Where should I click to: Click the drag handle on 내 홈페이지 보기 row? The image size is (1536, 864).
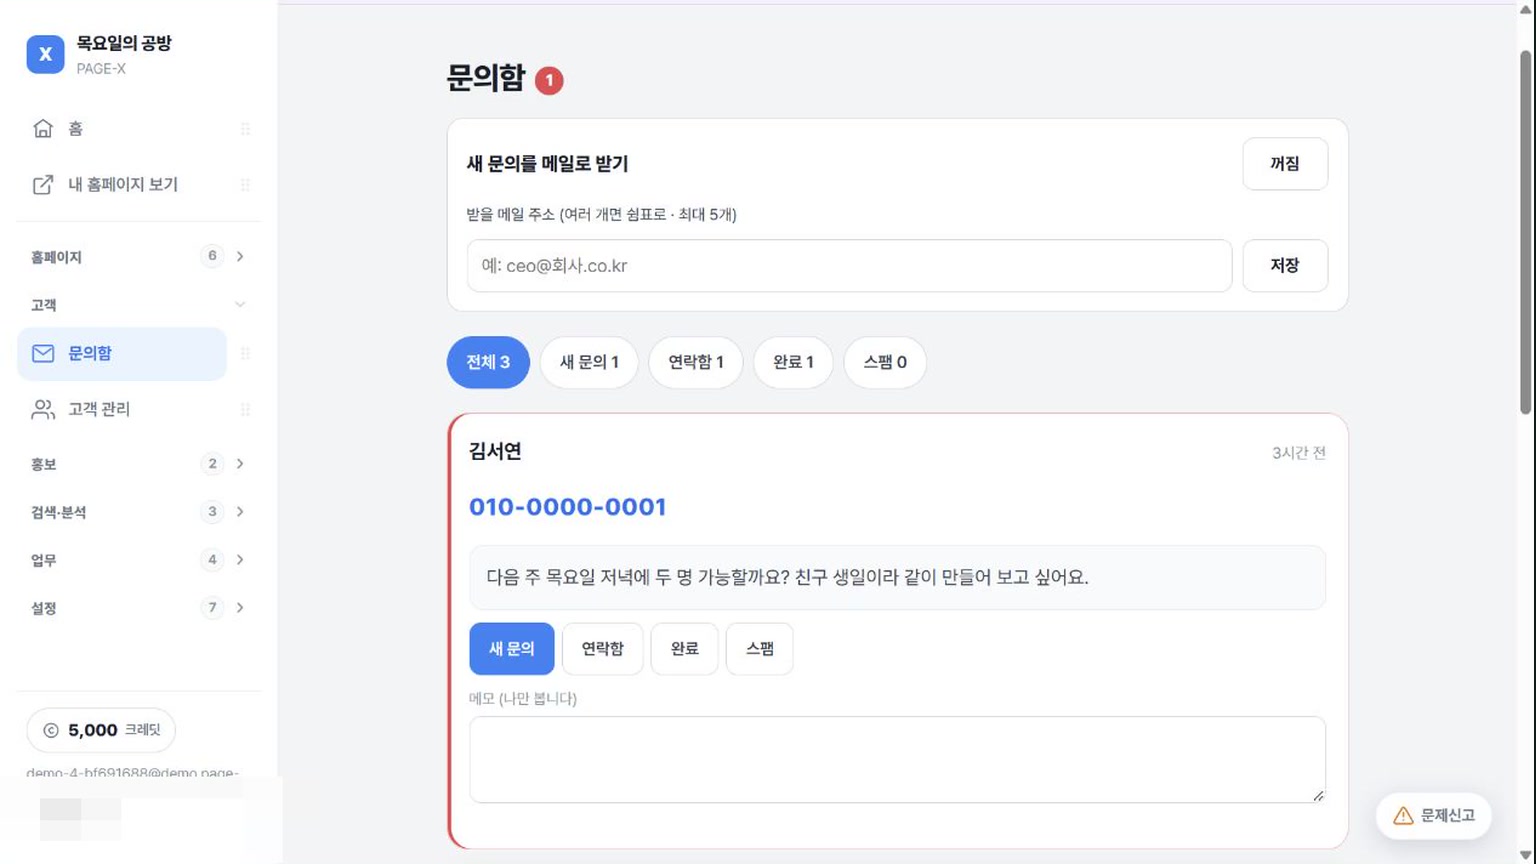[245, 185]
